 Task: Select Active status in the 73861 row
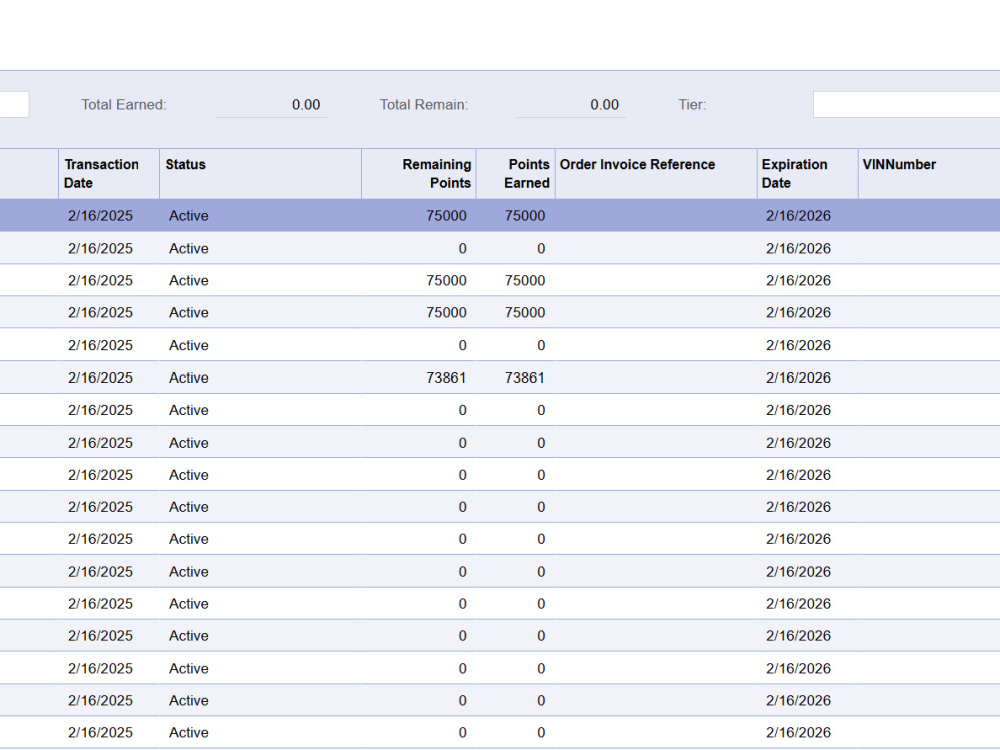189,378
